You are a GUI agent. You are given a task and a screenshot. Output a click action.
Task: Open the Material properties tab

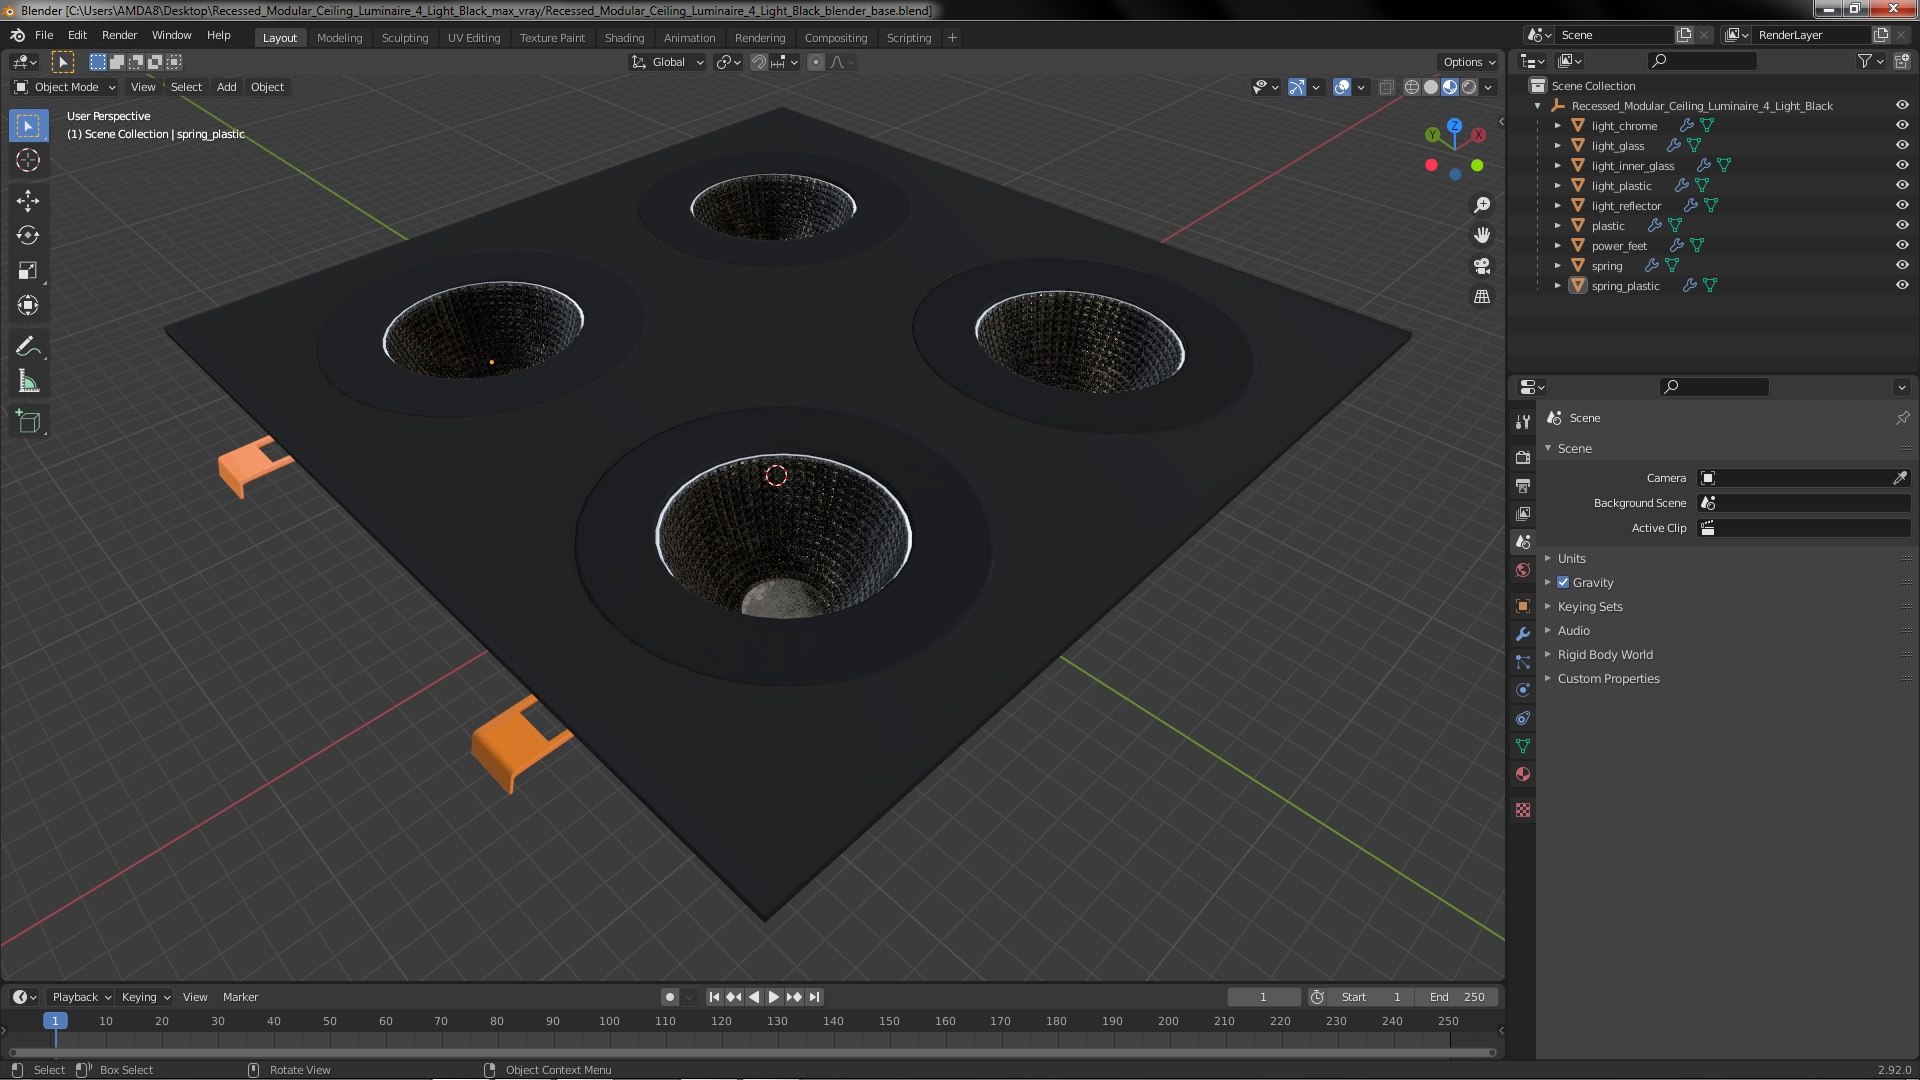1523,774
